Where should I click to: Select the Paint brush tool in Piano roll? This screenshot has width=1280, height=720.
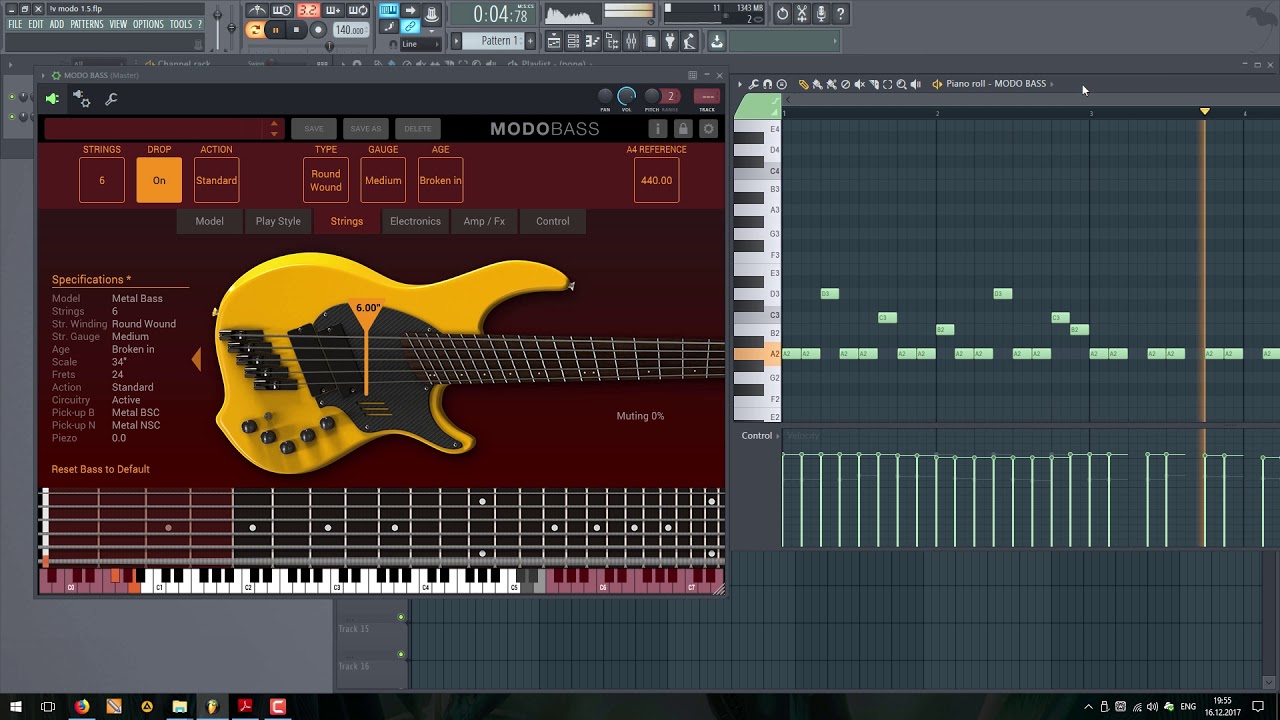pos(817,84)
